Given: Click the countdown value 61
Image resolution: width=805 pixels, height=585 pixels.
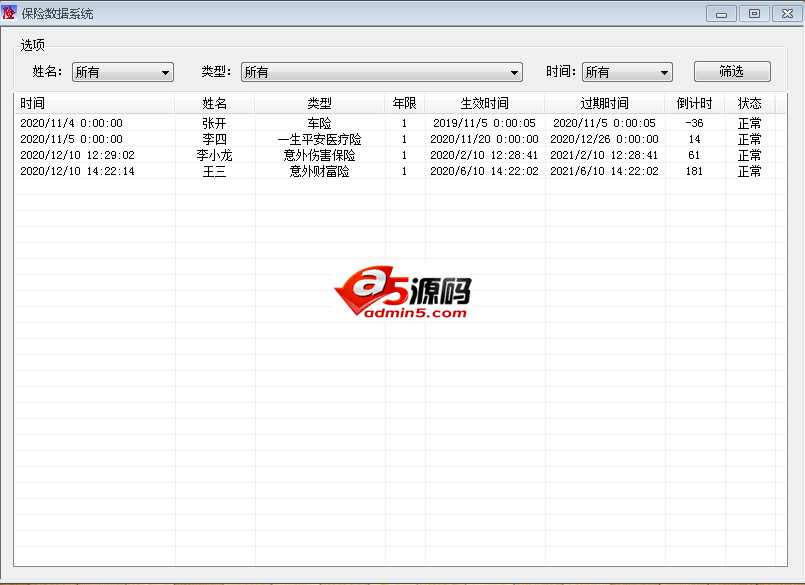Looking at the screenshot, I should click(695, 155).
